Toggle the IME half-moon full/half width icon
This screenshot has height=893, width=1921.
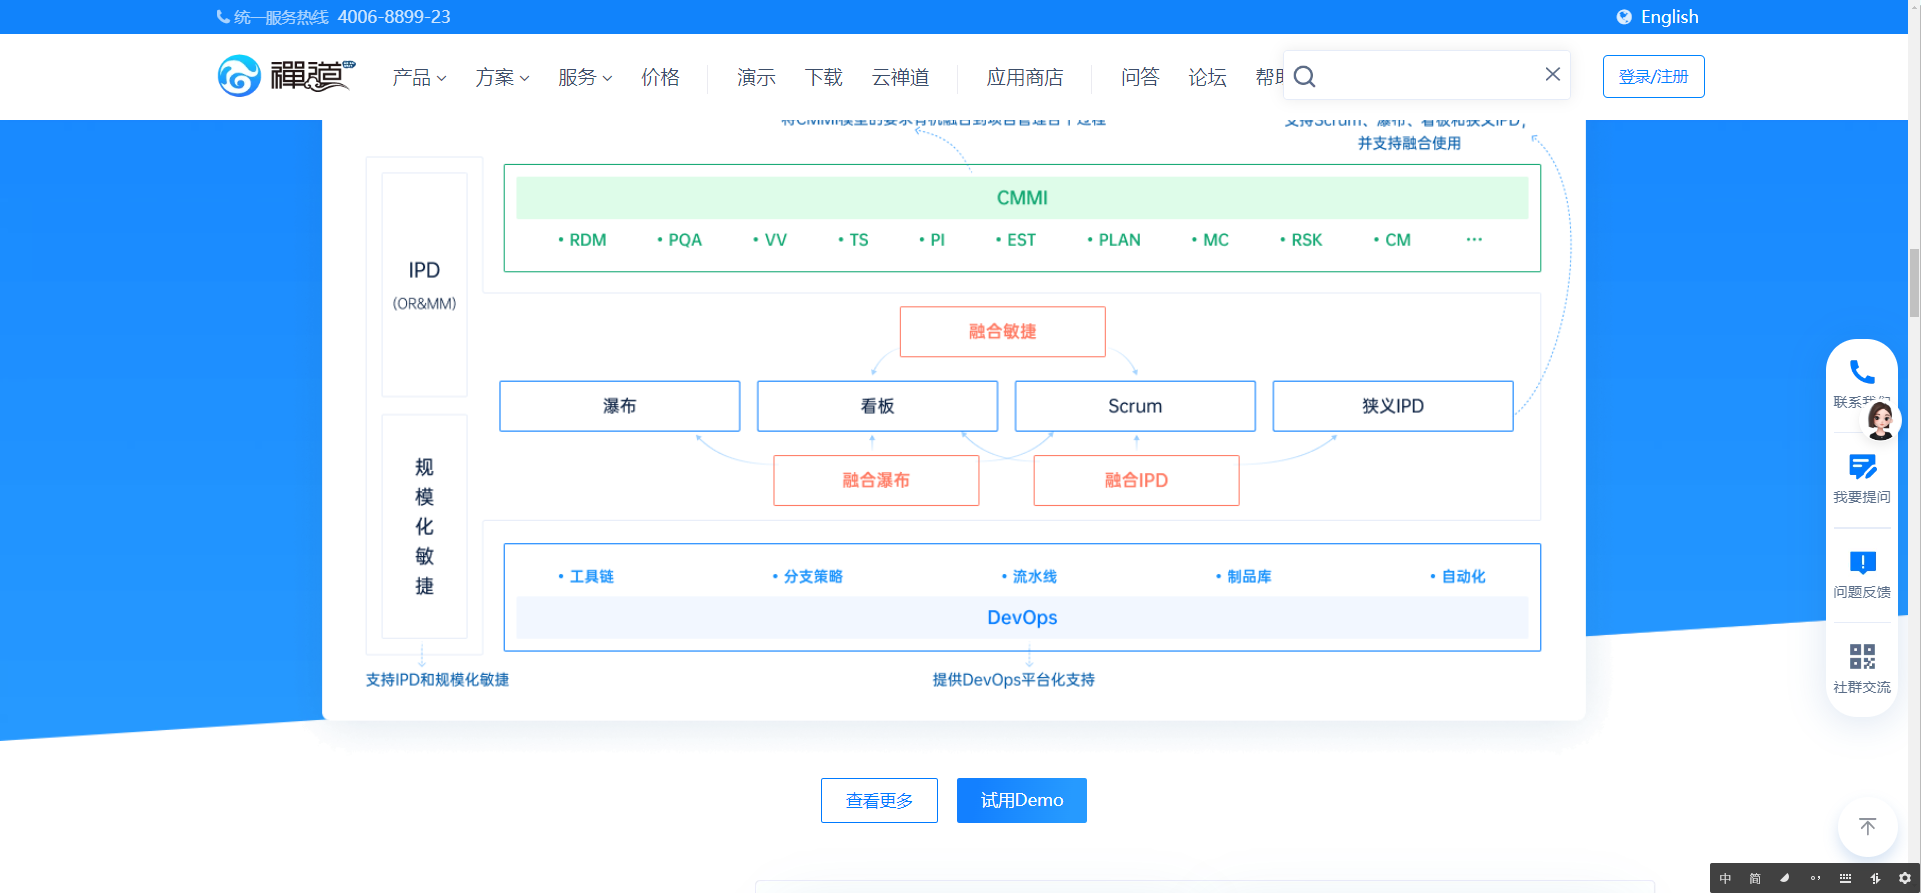coord(1785,878)
